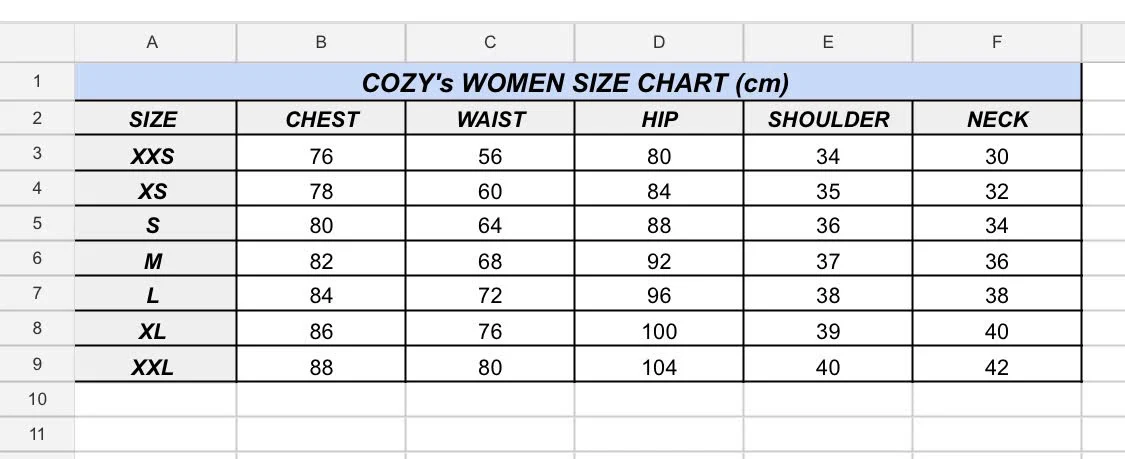Select column C header
Image resolution: width=1125 pixels, height=459 pixels.
coord(490,42)
